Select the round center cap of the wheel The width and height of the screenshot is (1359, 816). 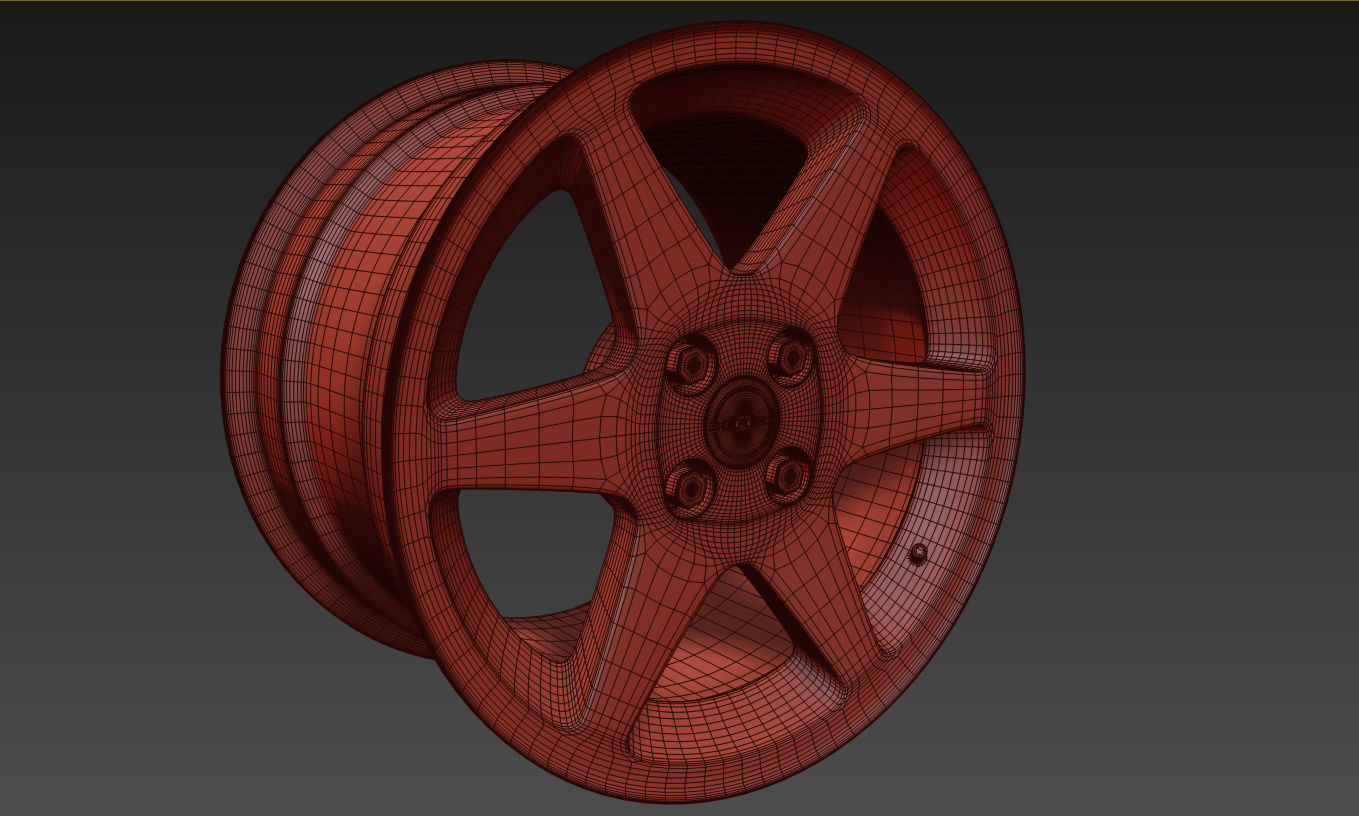(742, 423)
